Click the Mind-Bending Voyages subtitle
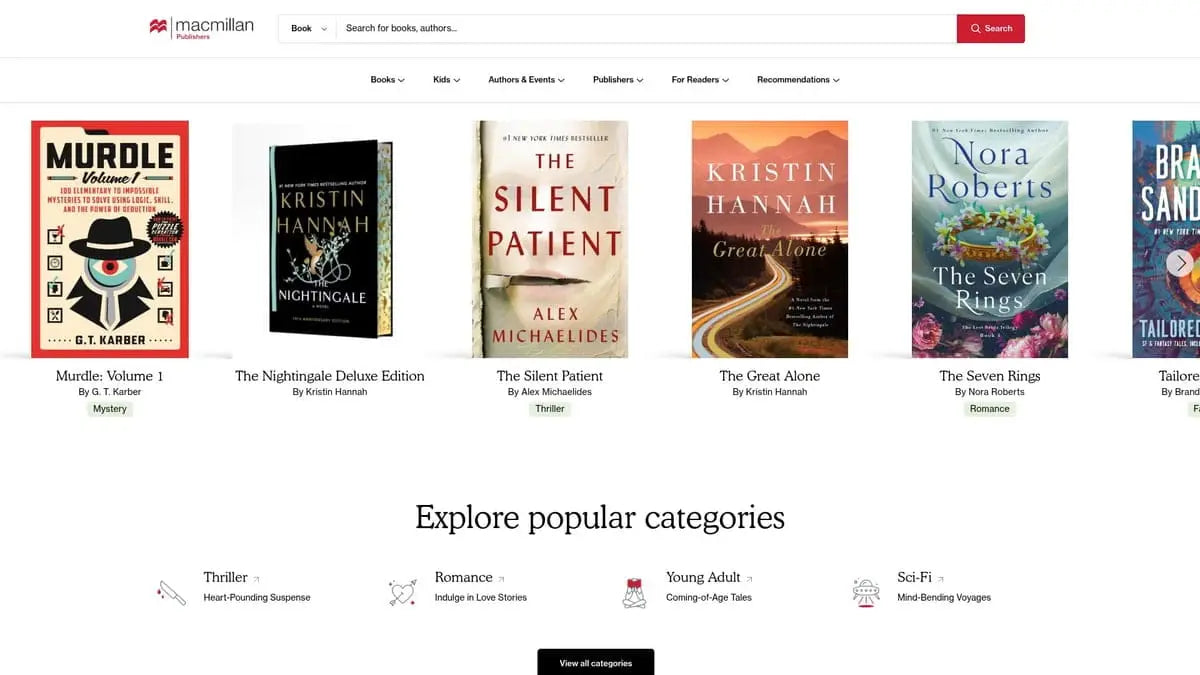The height and width of the screenshot is (675, 1200). coord(944,598)
